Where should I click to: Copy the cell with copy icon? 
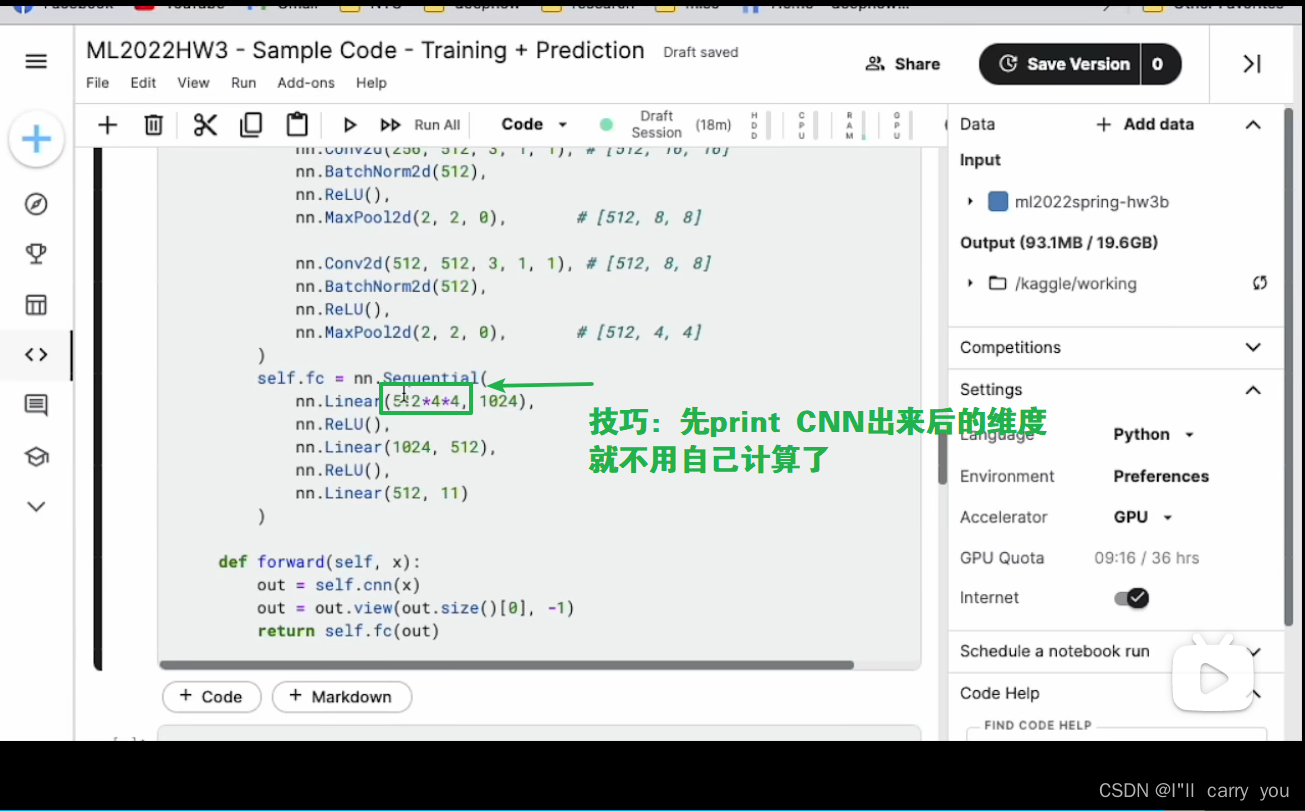(251, 124)
